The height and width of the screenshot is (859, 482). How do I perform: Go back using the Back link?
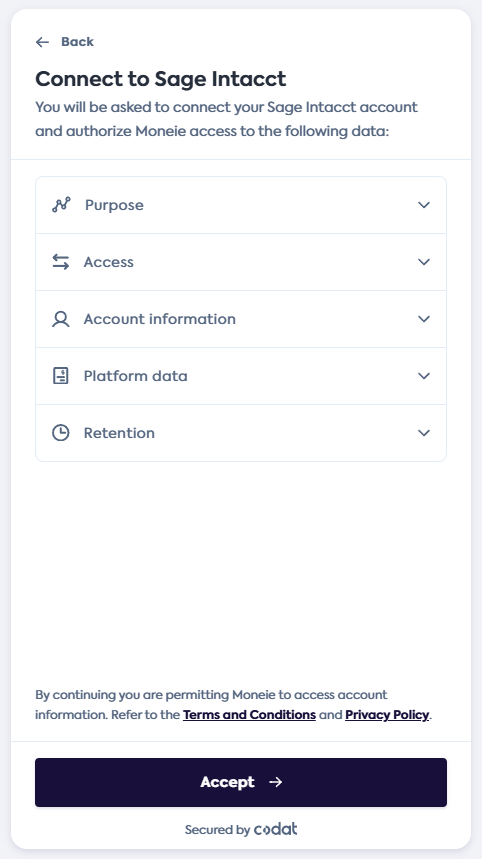click(x=65, y=42)
